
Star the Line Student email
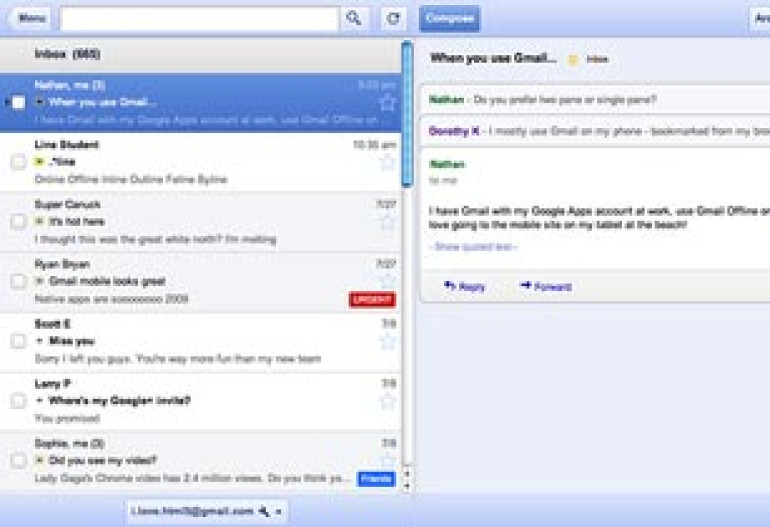click(x=387, y=162)
